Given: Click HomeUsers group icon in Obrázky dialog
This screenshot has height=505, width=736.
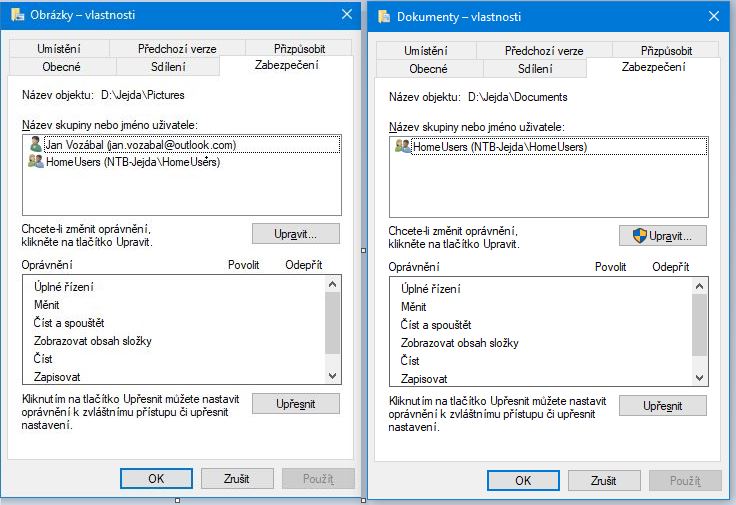Looking at the screenshot, I should [35, 162].
